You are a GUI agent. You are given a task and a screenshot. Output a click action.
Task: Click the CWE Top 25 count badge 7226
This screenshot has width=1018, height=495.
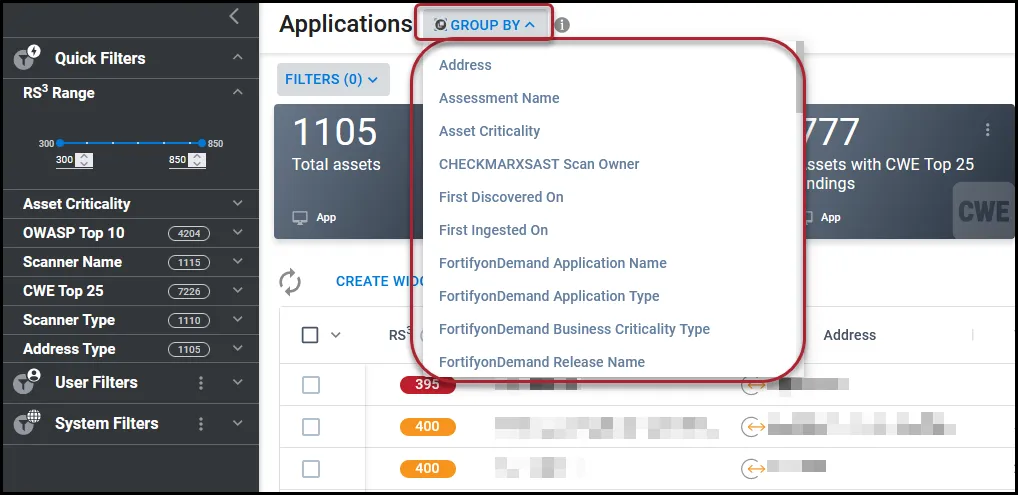[189, 291]
